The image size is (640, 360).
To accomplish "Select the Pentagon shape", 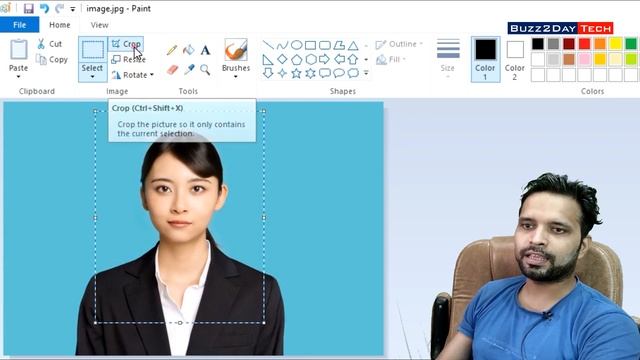I will coord(296,60).
